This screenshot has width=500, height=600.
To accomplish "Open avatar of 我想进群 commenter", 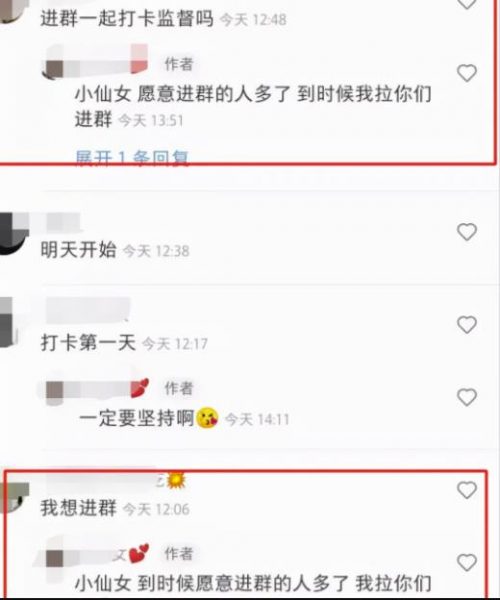I will click(14, 497).
